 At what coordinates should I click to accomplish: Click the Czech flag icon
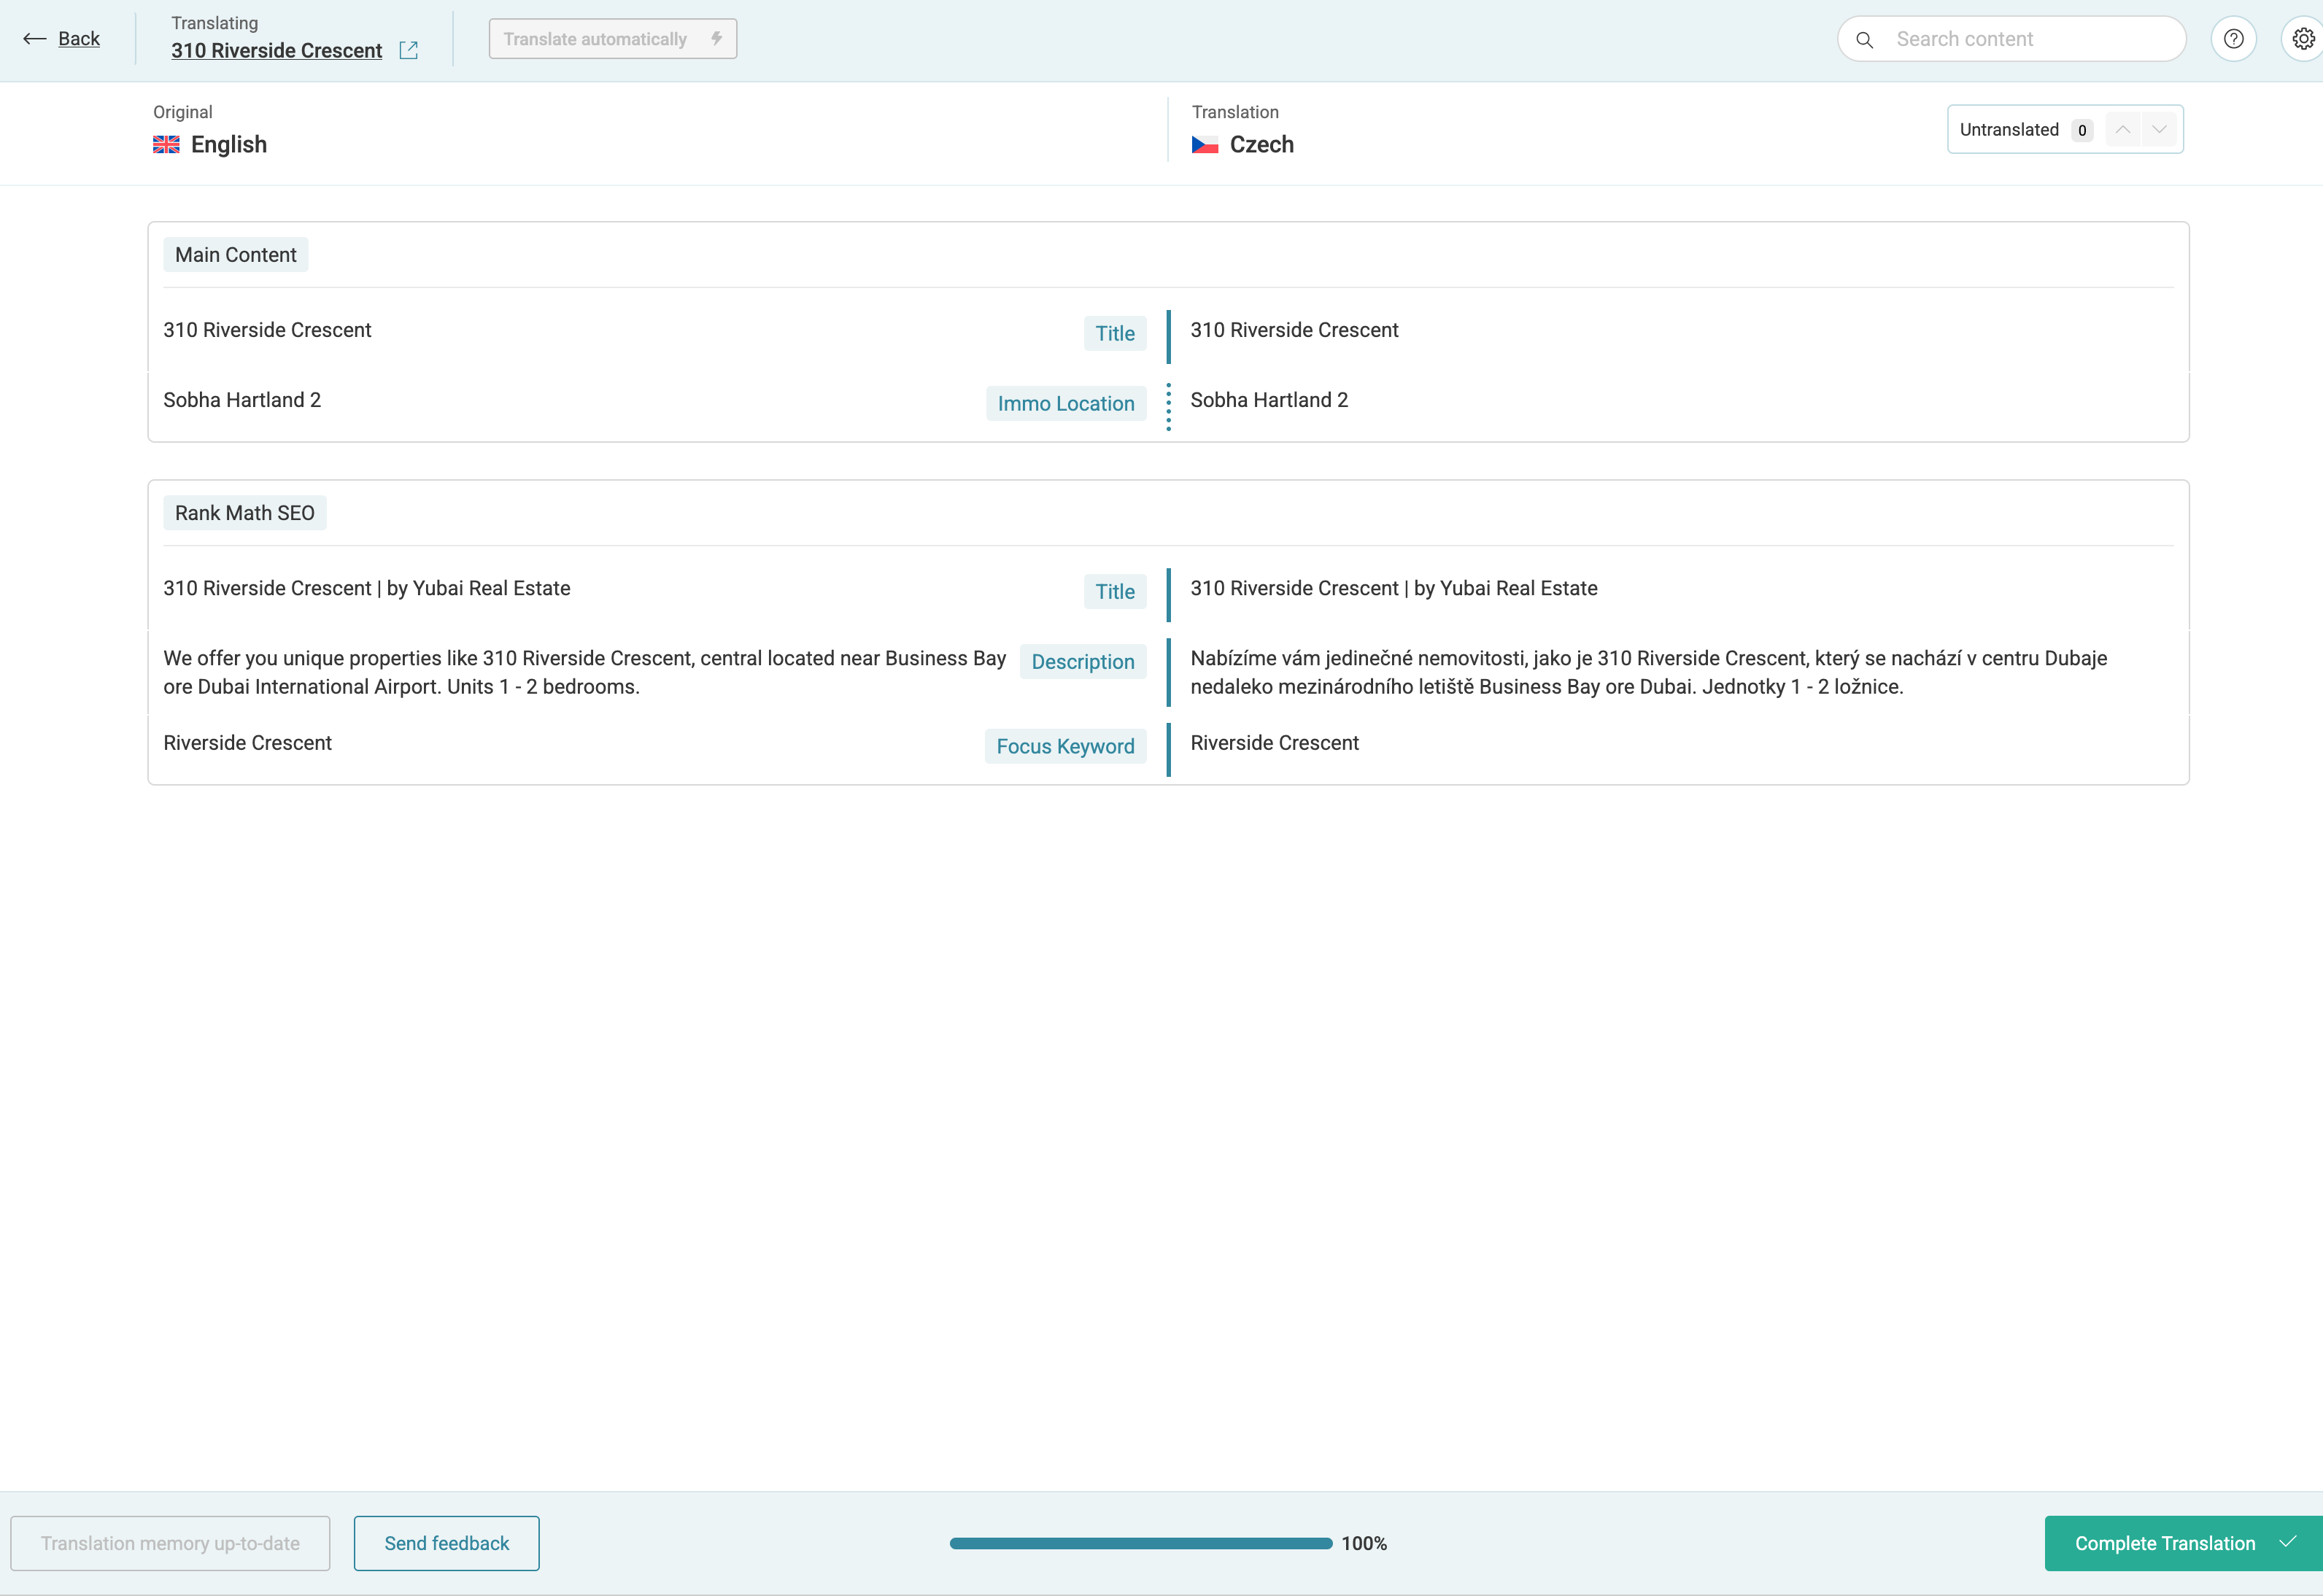[1204, 145]
